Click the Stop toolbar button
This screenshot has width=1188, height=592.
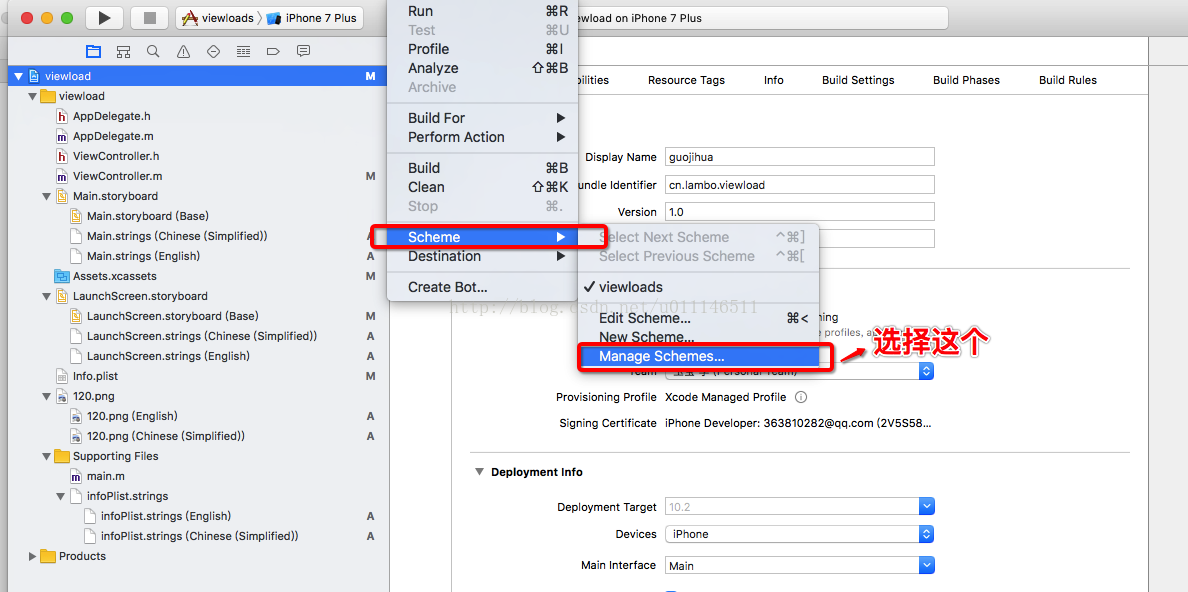(x=149, y=17)
